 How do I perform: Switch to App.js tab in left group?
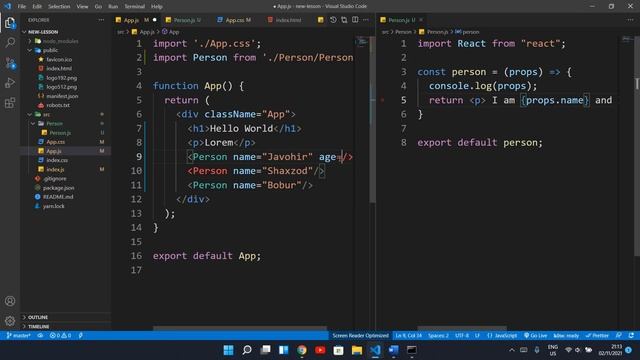136,20
